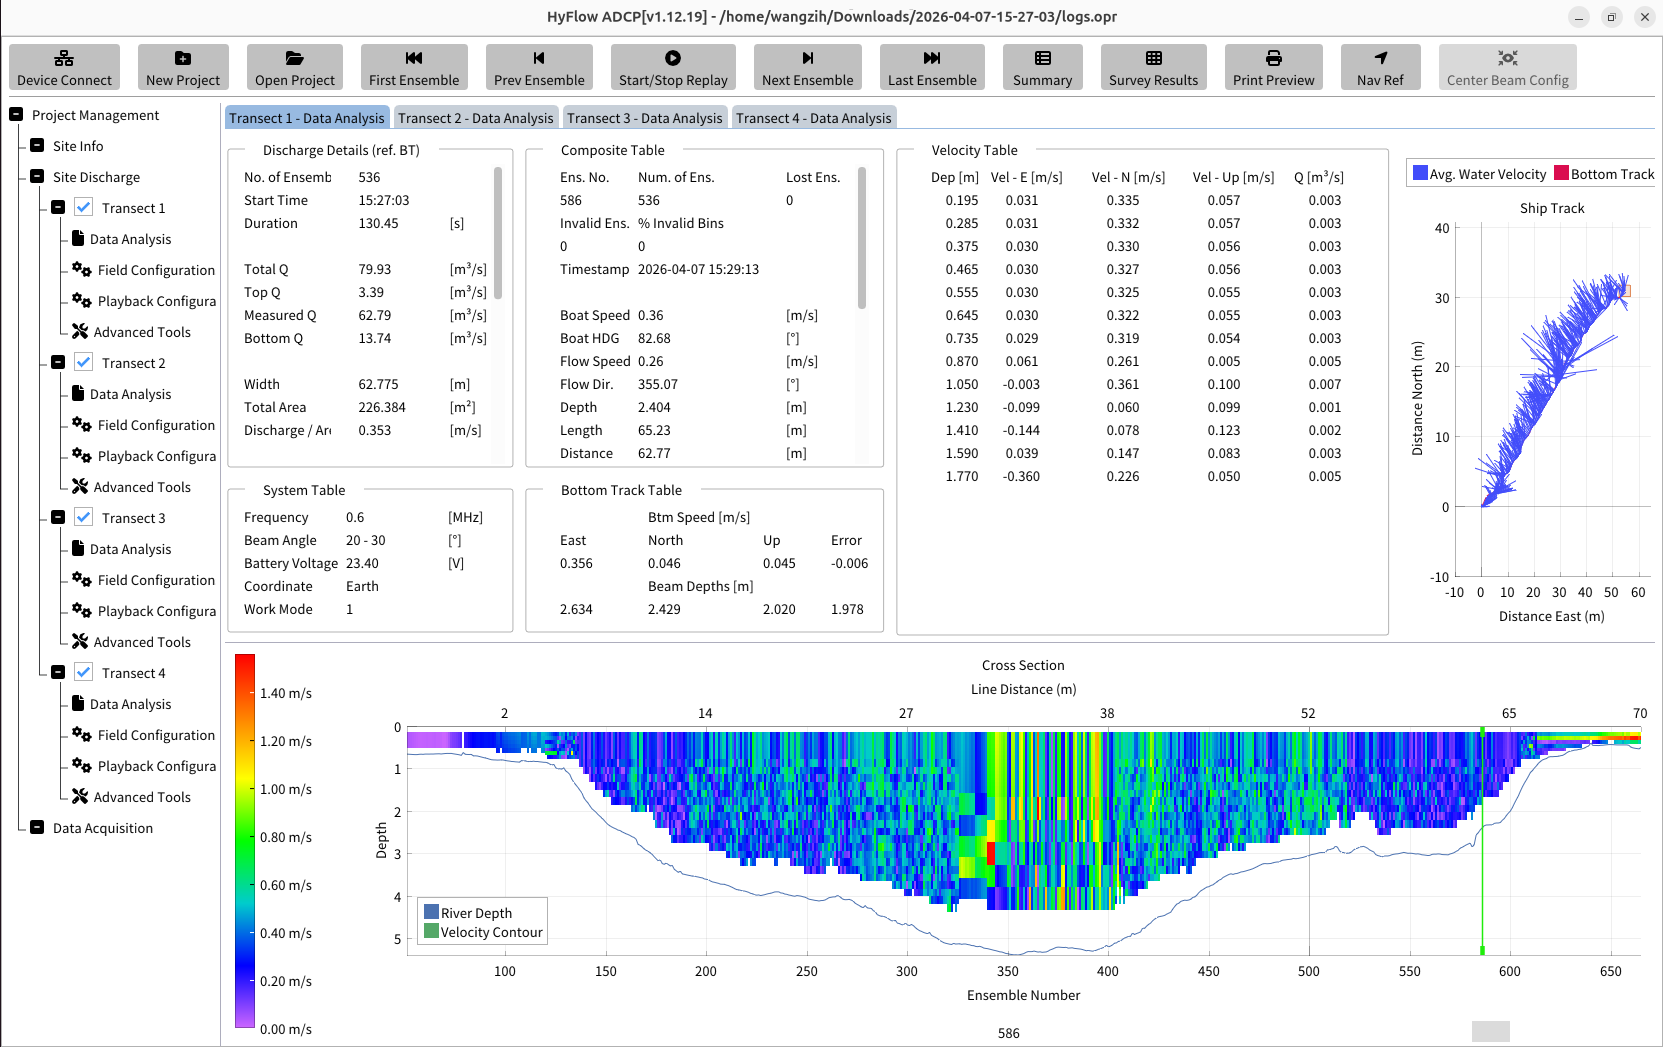The width and height of the screenshot is (1663, 1047).
Task: Start/Stop Replay playback
Action: click(673, 67)
